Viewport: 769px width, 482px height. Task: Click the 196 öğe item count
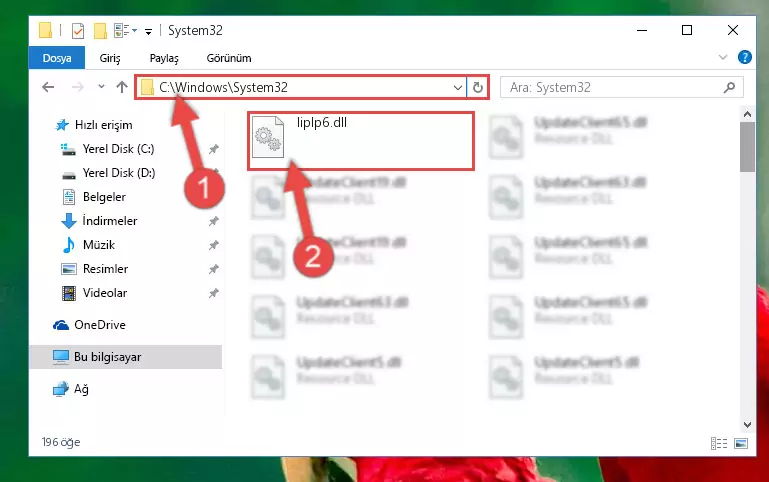click(x=61, y=442)
